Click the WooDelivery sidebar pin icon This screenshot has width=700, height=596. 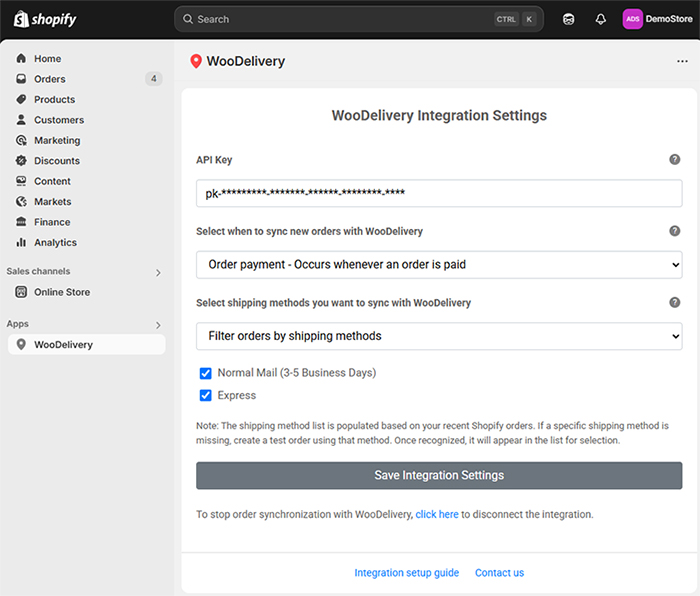click(x=21, y=344)
